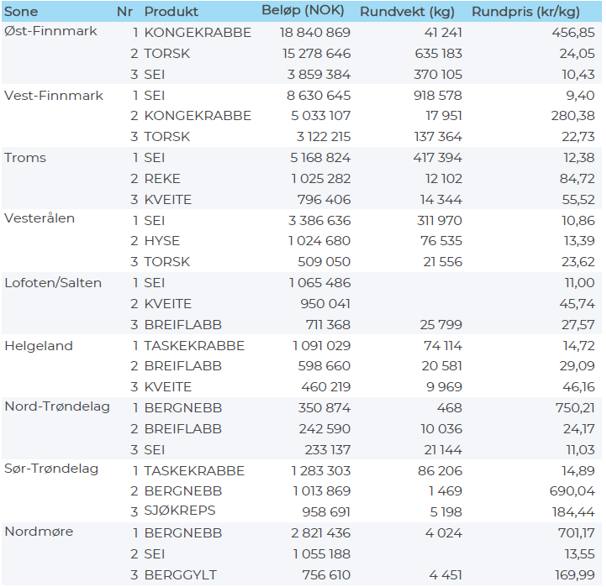
Task: Click the Helgeland zone cell
Action: (37, 345)
